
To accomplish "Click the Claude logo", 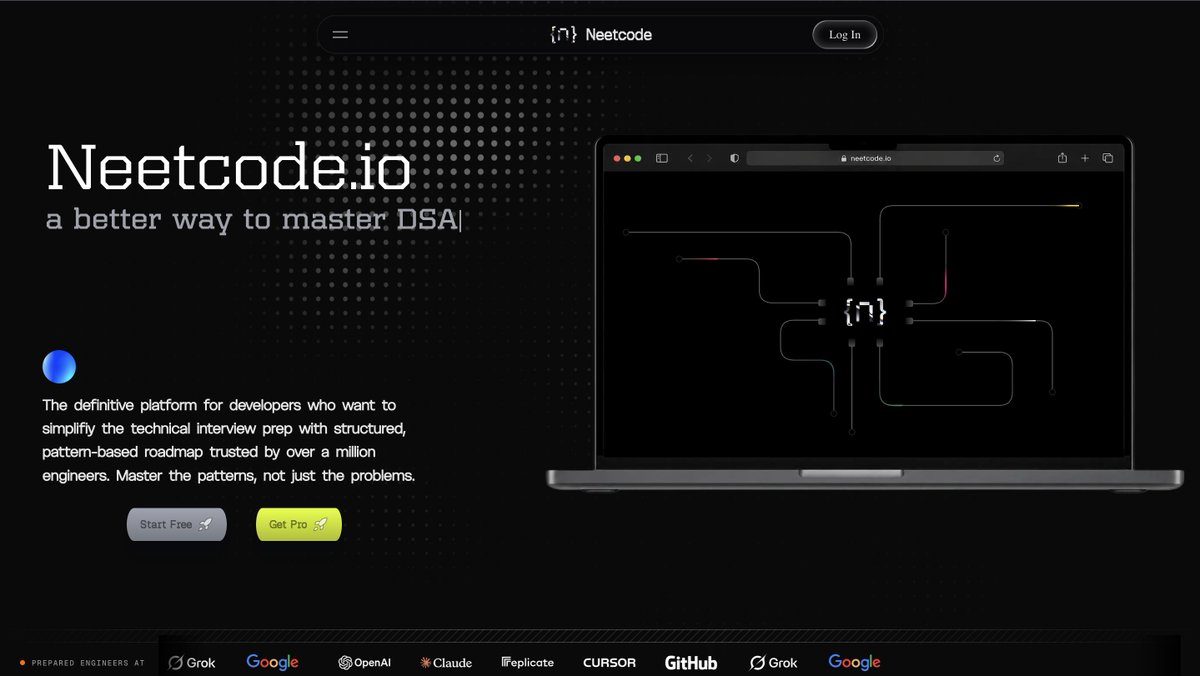I will tap(446, 662).
